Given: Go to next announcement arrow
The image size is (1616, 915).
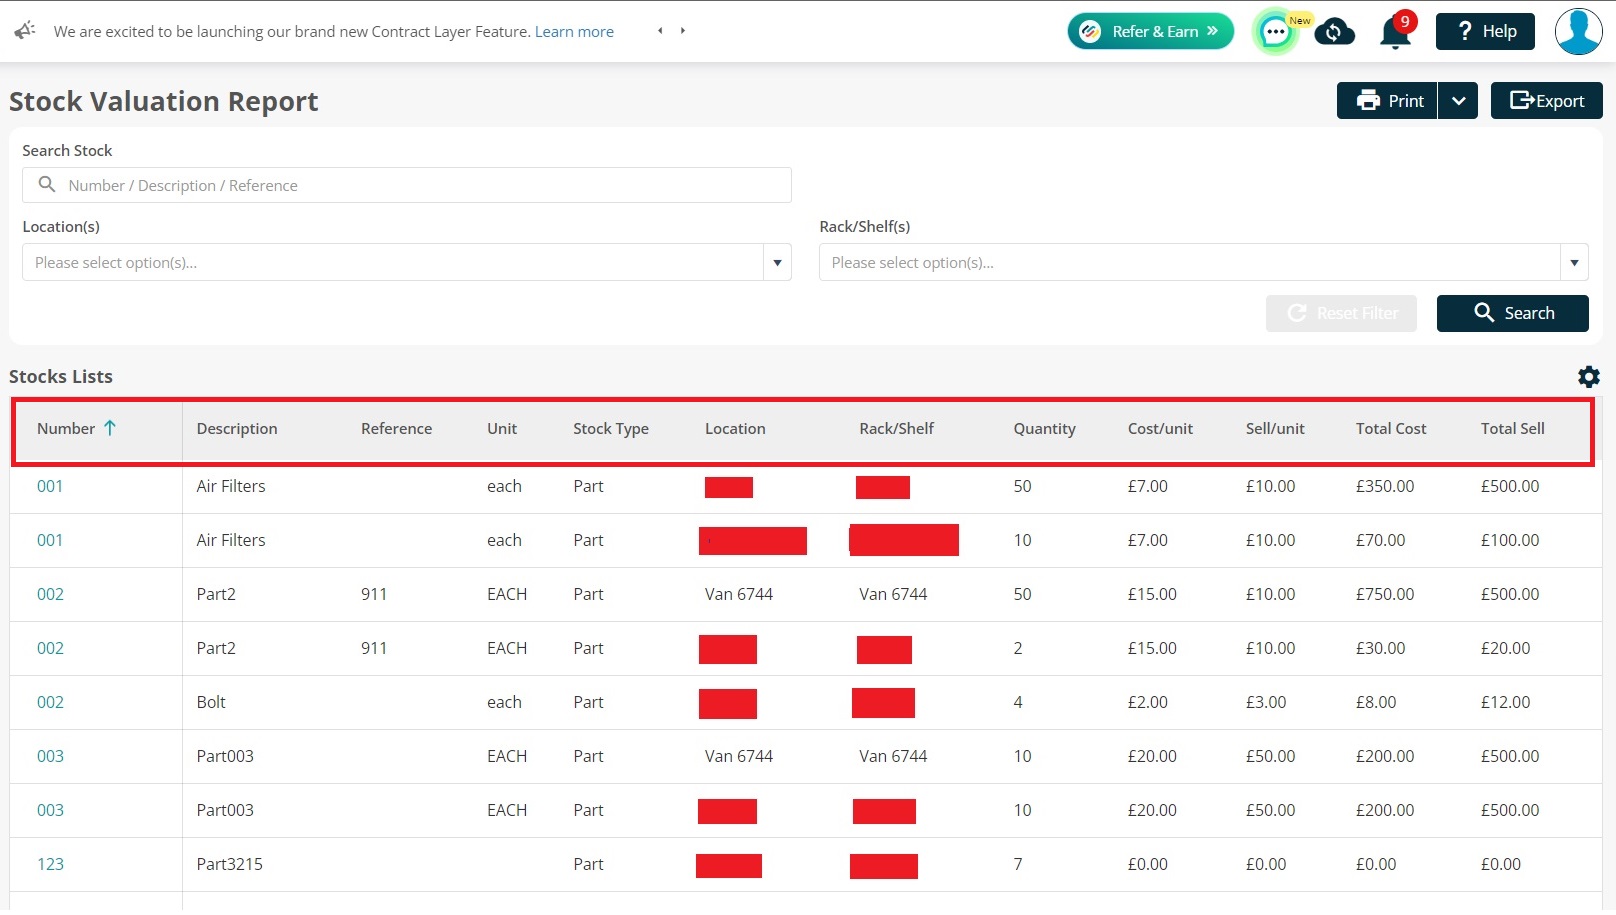Looking at the screenshot, I should pyautogui.click(x=683, y=31).
